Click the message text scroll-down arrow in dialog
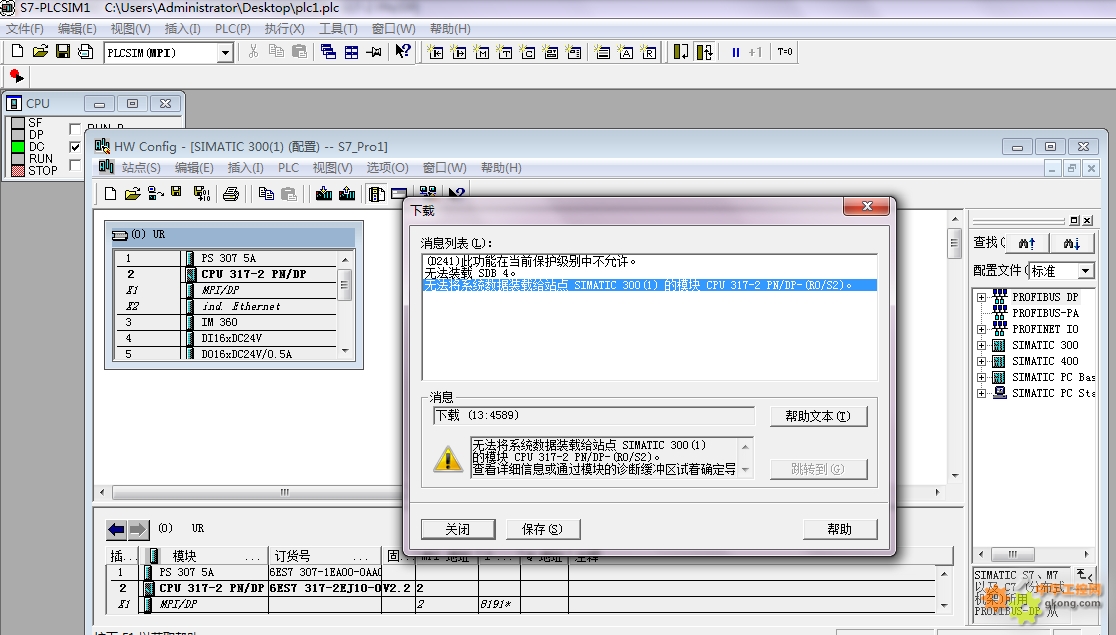The image size is (1116, 635). pos(745,470)
